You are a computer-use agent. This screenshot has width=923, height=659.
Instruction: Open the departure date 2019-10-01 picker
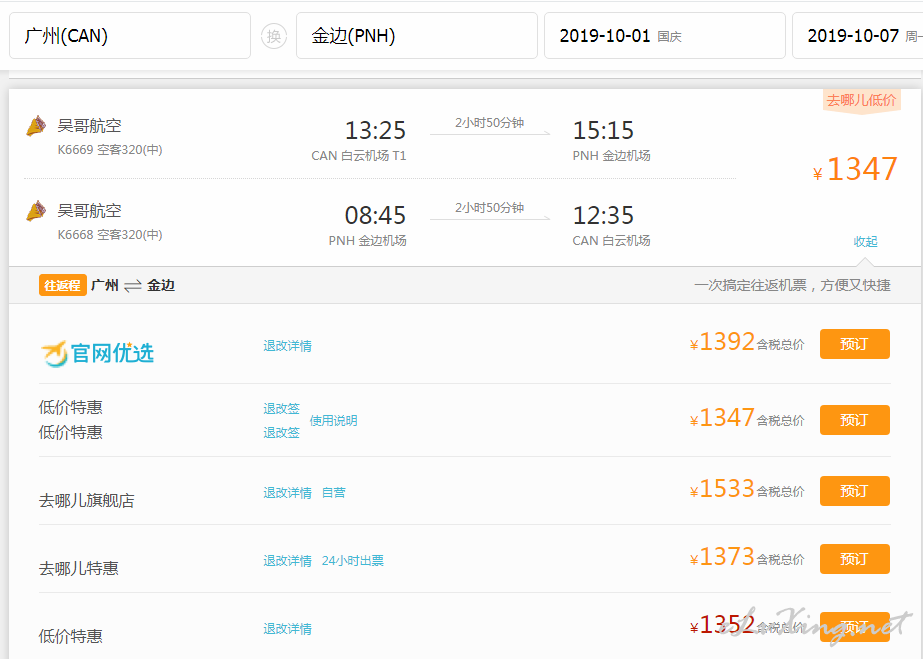tap(665, 36)
